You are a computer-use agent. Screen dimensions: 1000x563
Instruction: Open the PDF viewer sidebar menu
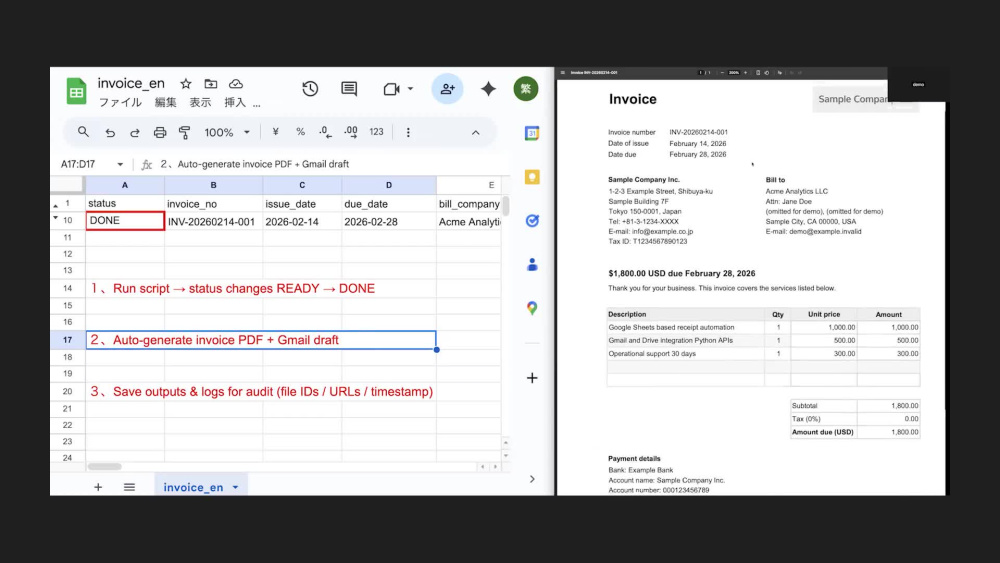tap(562, 73)
